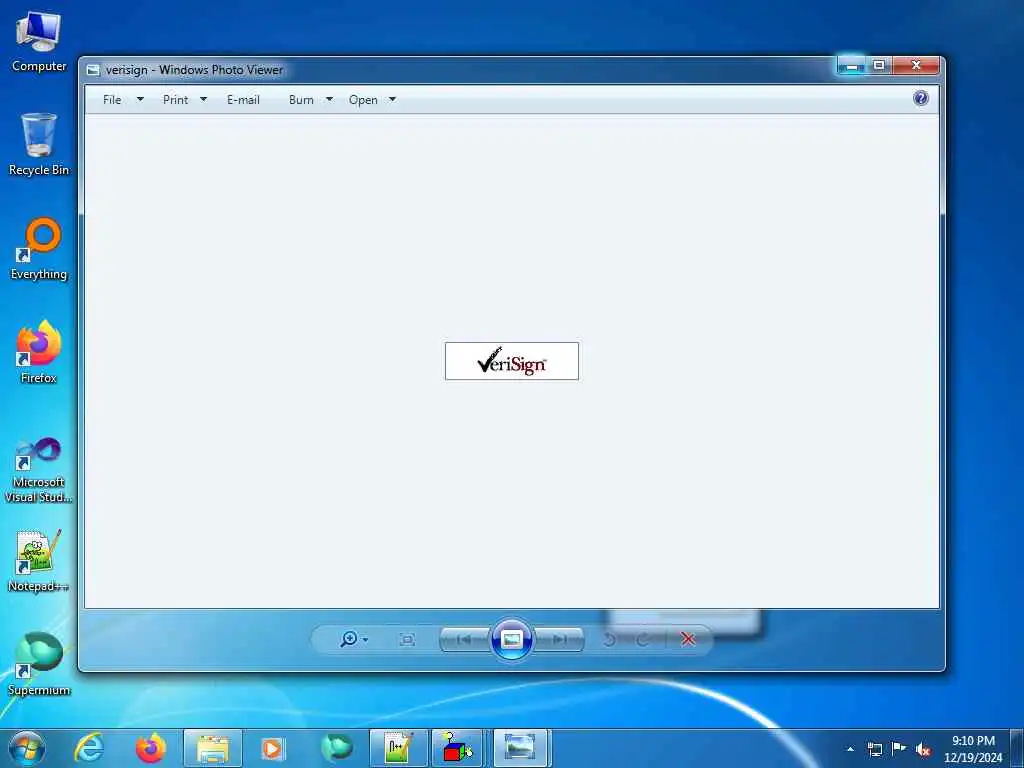Click the Photo Viewer title bar icon

(x=93, y=70)
